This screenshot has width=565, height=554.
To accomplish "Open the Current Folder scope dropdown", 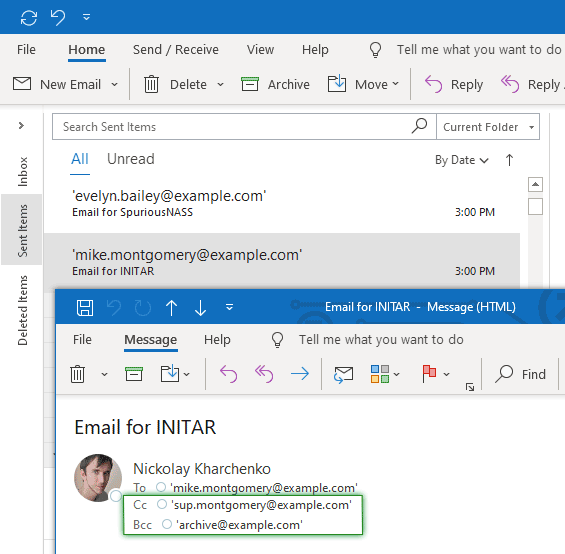I will (x=488, y=127).
